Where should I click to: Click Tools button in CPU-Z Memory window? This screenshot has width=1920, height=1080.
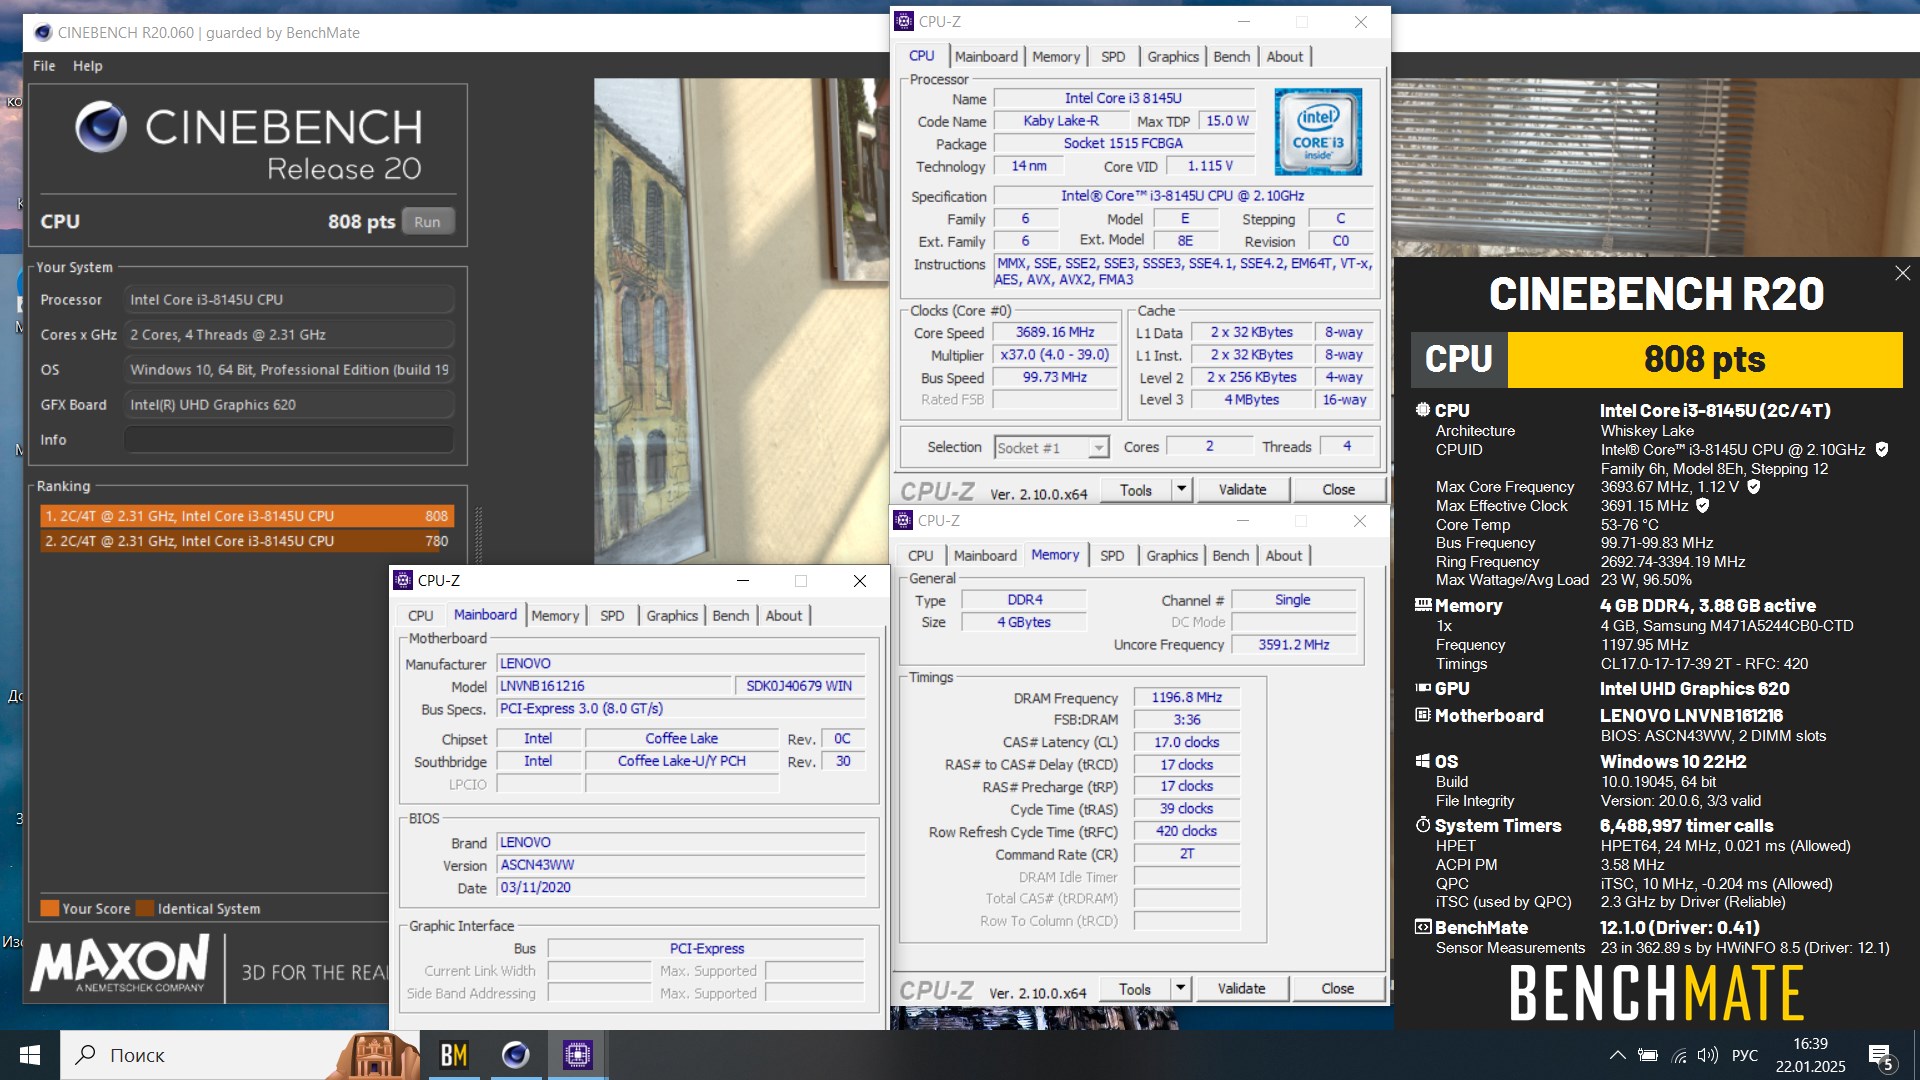(x=1134, y=988)
